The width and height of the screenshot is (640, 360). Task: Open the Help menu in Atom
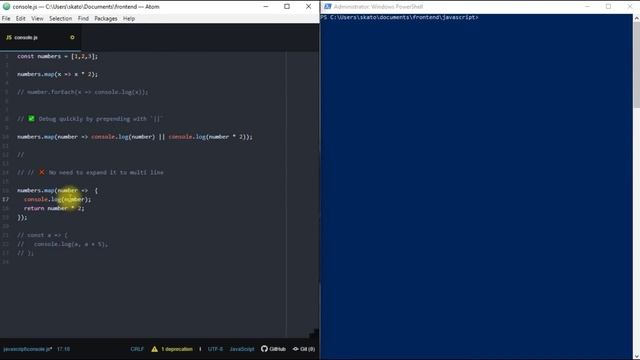tap(129, 18)
